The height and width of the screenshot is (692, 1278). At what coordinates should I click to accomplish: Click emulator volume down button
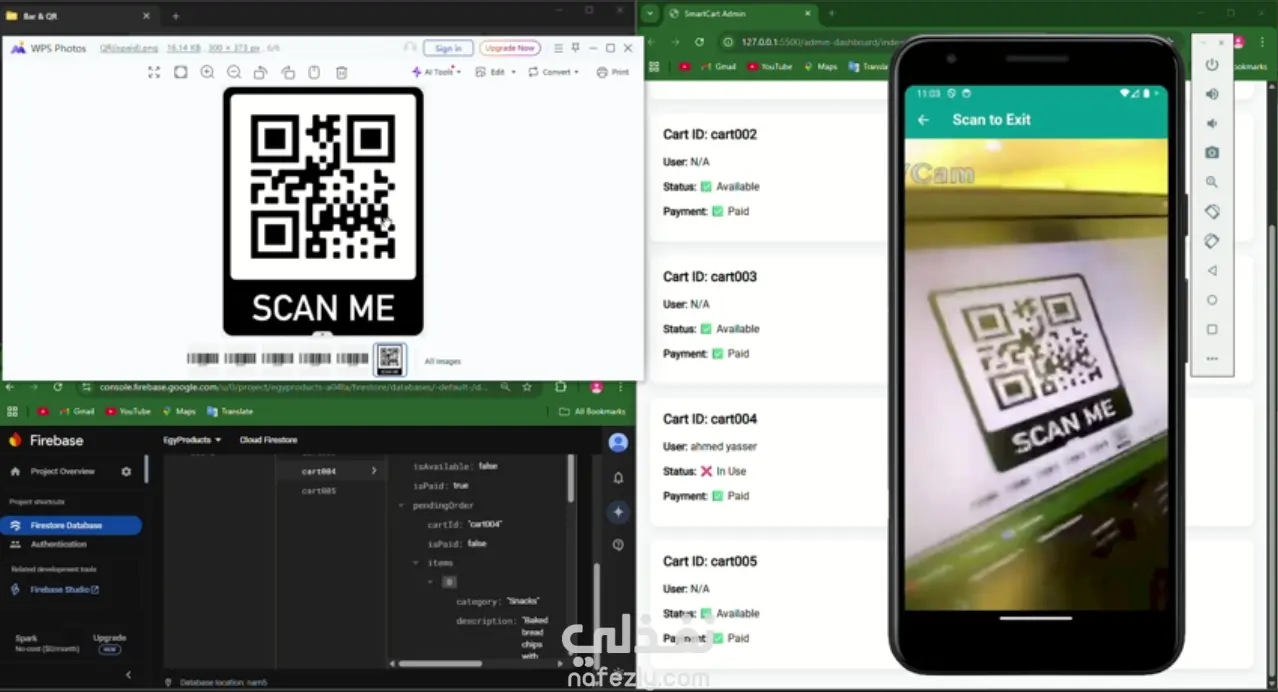pyautogui.click(x=1212, y=123)
